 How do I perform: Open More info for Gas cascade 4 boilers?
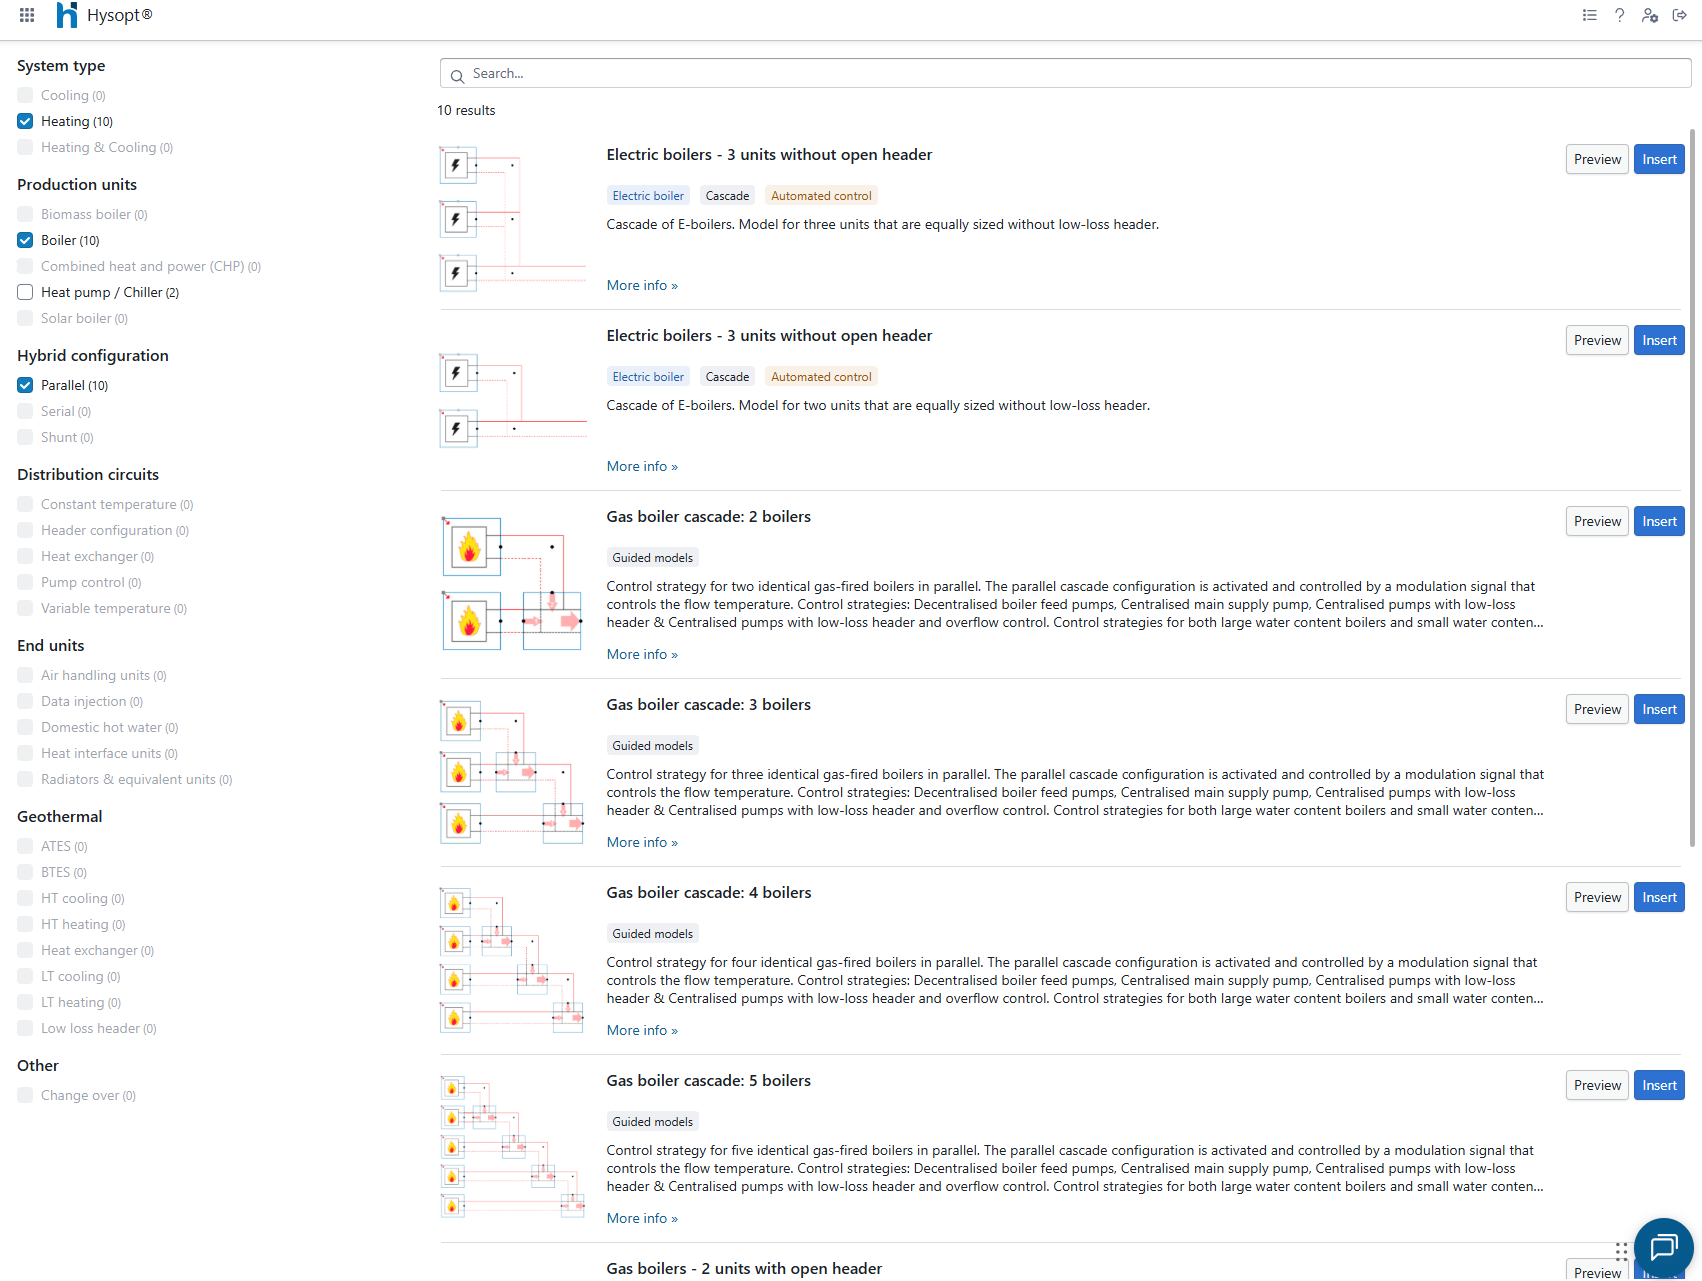(642, 1030)
